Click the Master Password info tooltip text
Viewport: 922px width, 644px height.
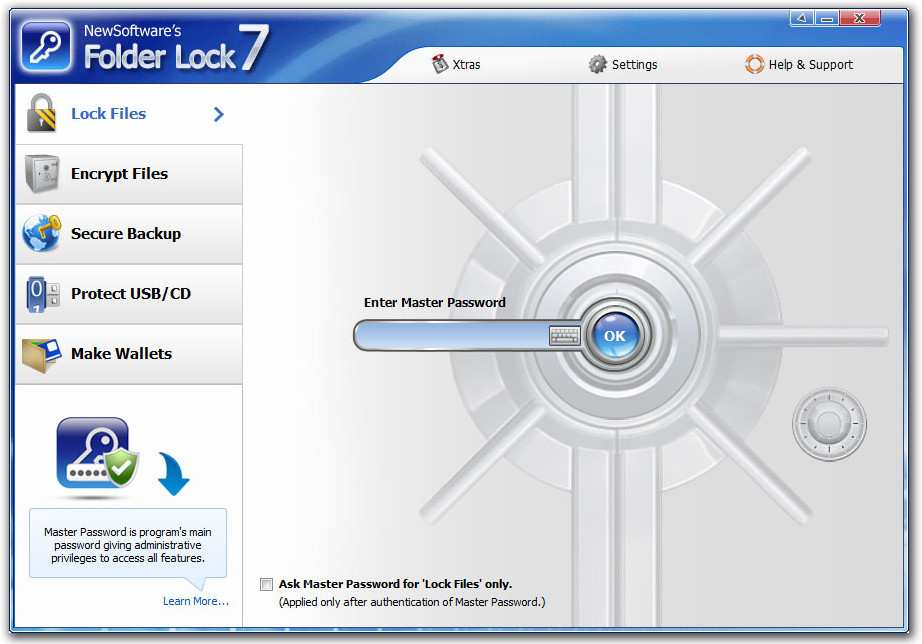(128, 545)
